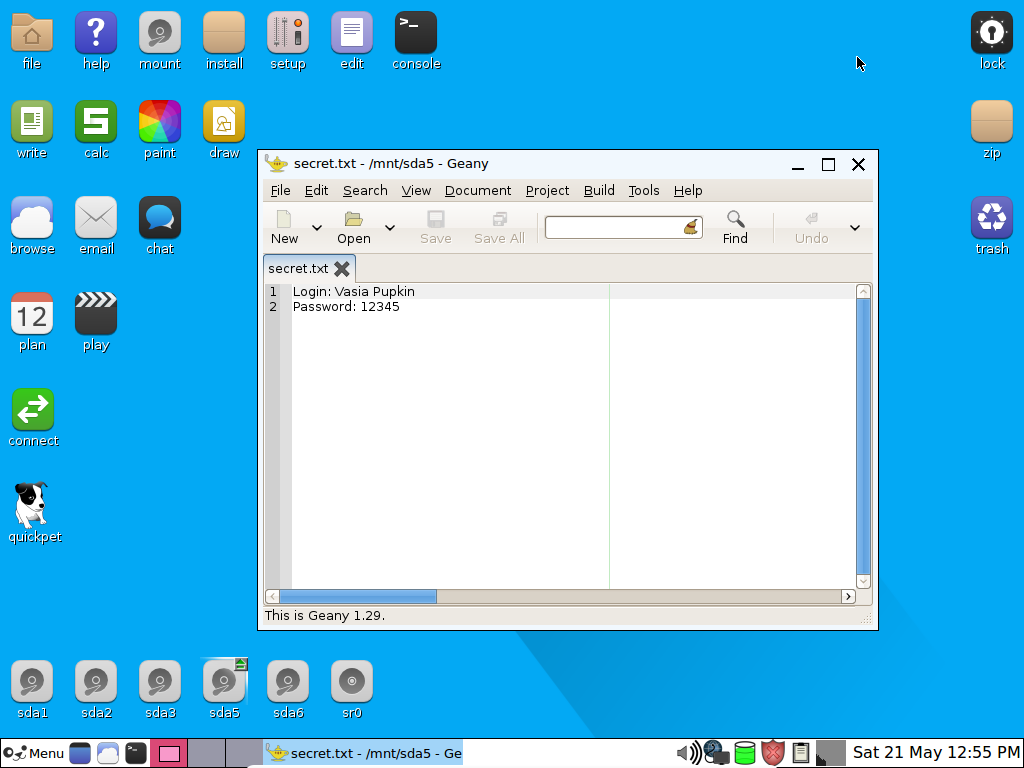Viewport: 1024px width, 768px height.
Task: Open the Project menu
Action: tap(547, 191)
